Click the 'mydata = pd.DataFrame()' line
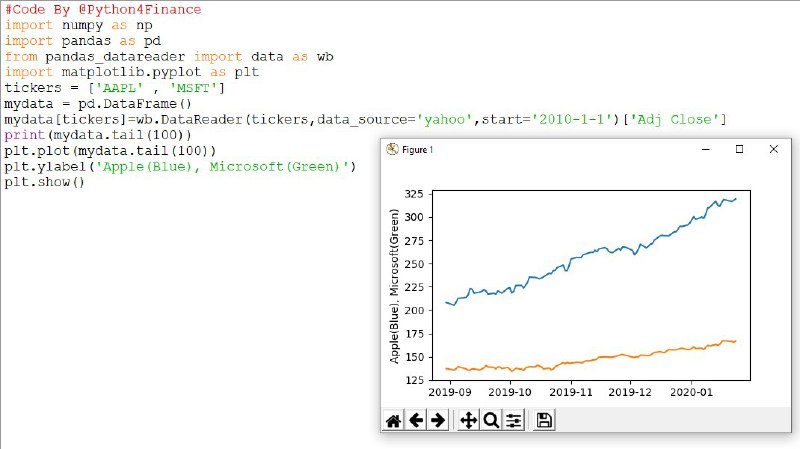Image resolution: width=800 pixels, height=449 pixels. (x=98, y=104)
